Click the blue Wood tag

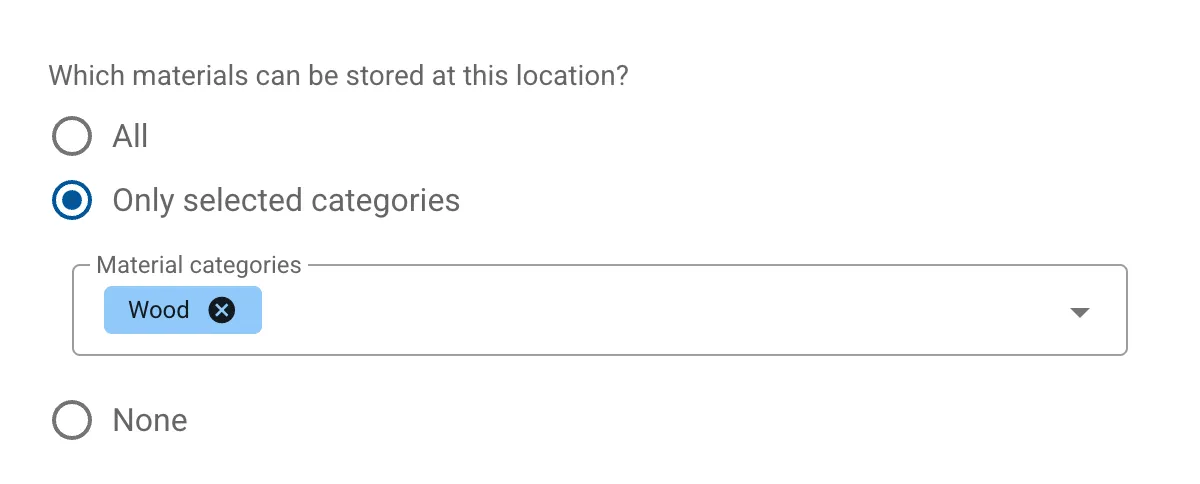(x=159, y=310)
